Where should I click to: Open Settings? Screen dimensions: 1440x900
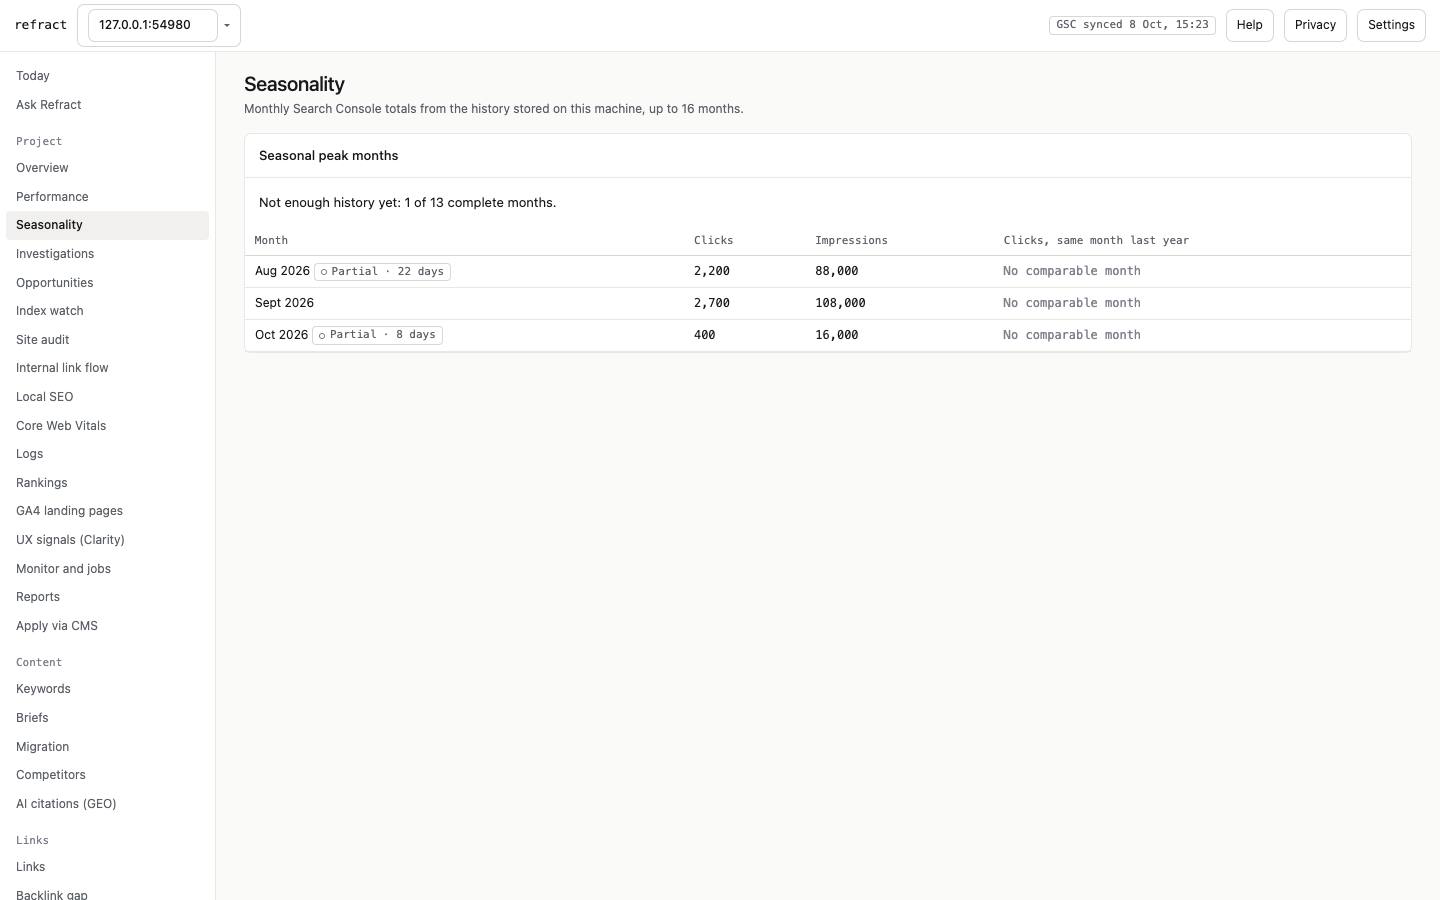pyautogui.click(x=1391, y=25)
